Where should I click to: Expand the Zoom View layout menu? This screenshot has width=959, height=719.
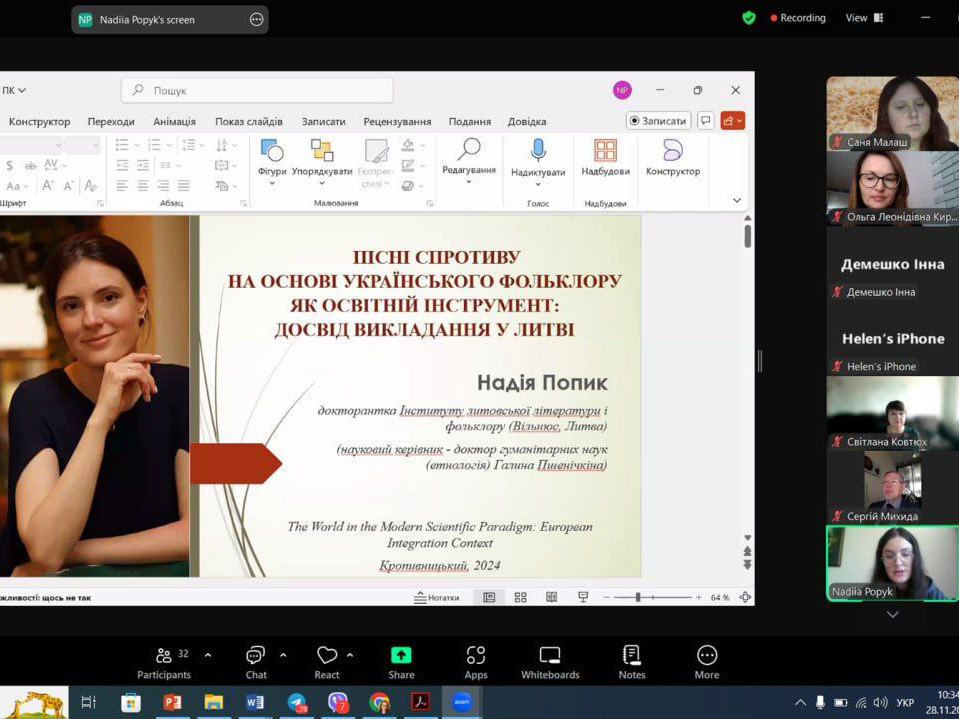tap(864, 18)
